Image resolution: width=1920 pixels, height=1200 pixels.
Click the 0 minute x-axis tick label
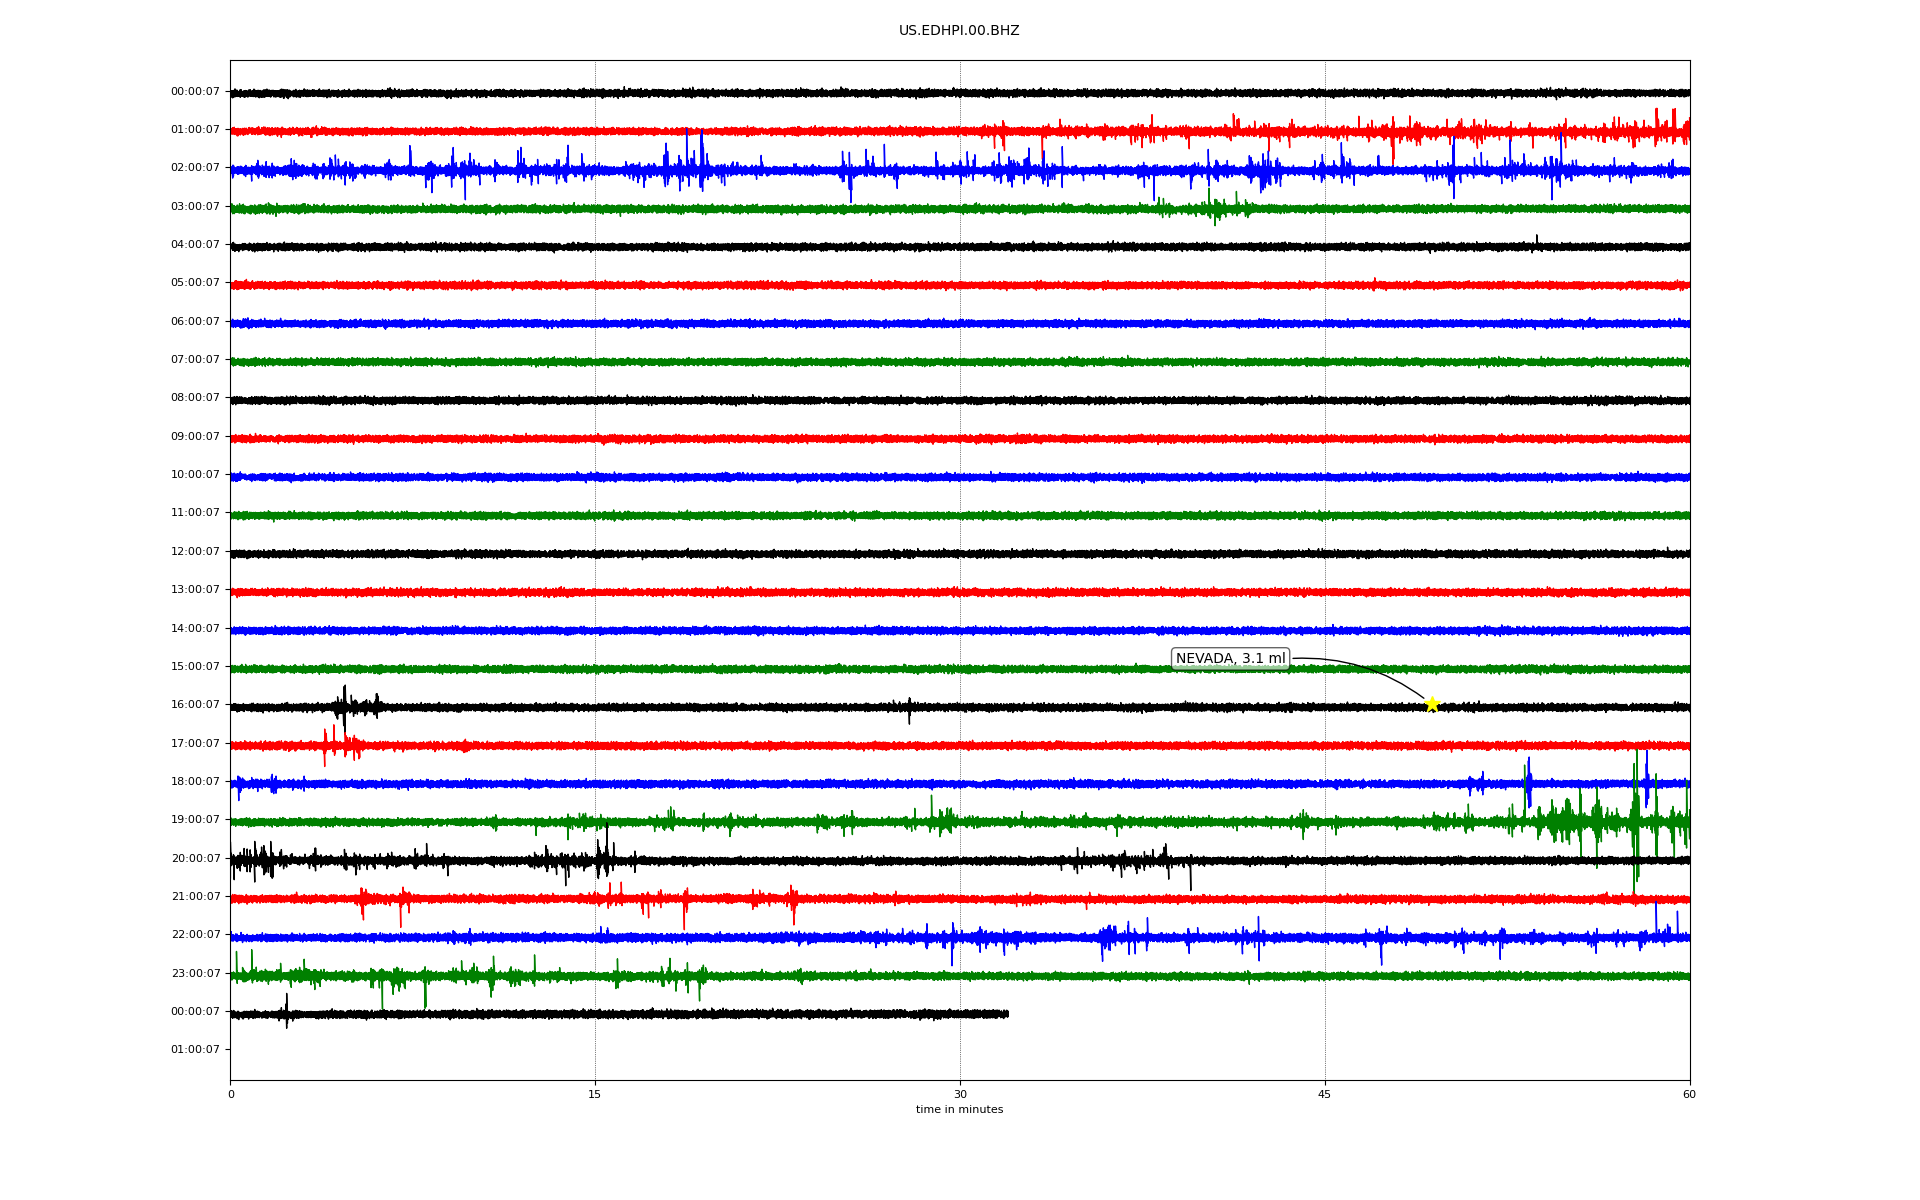click(231, 1094)
